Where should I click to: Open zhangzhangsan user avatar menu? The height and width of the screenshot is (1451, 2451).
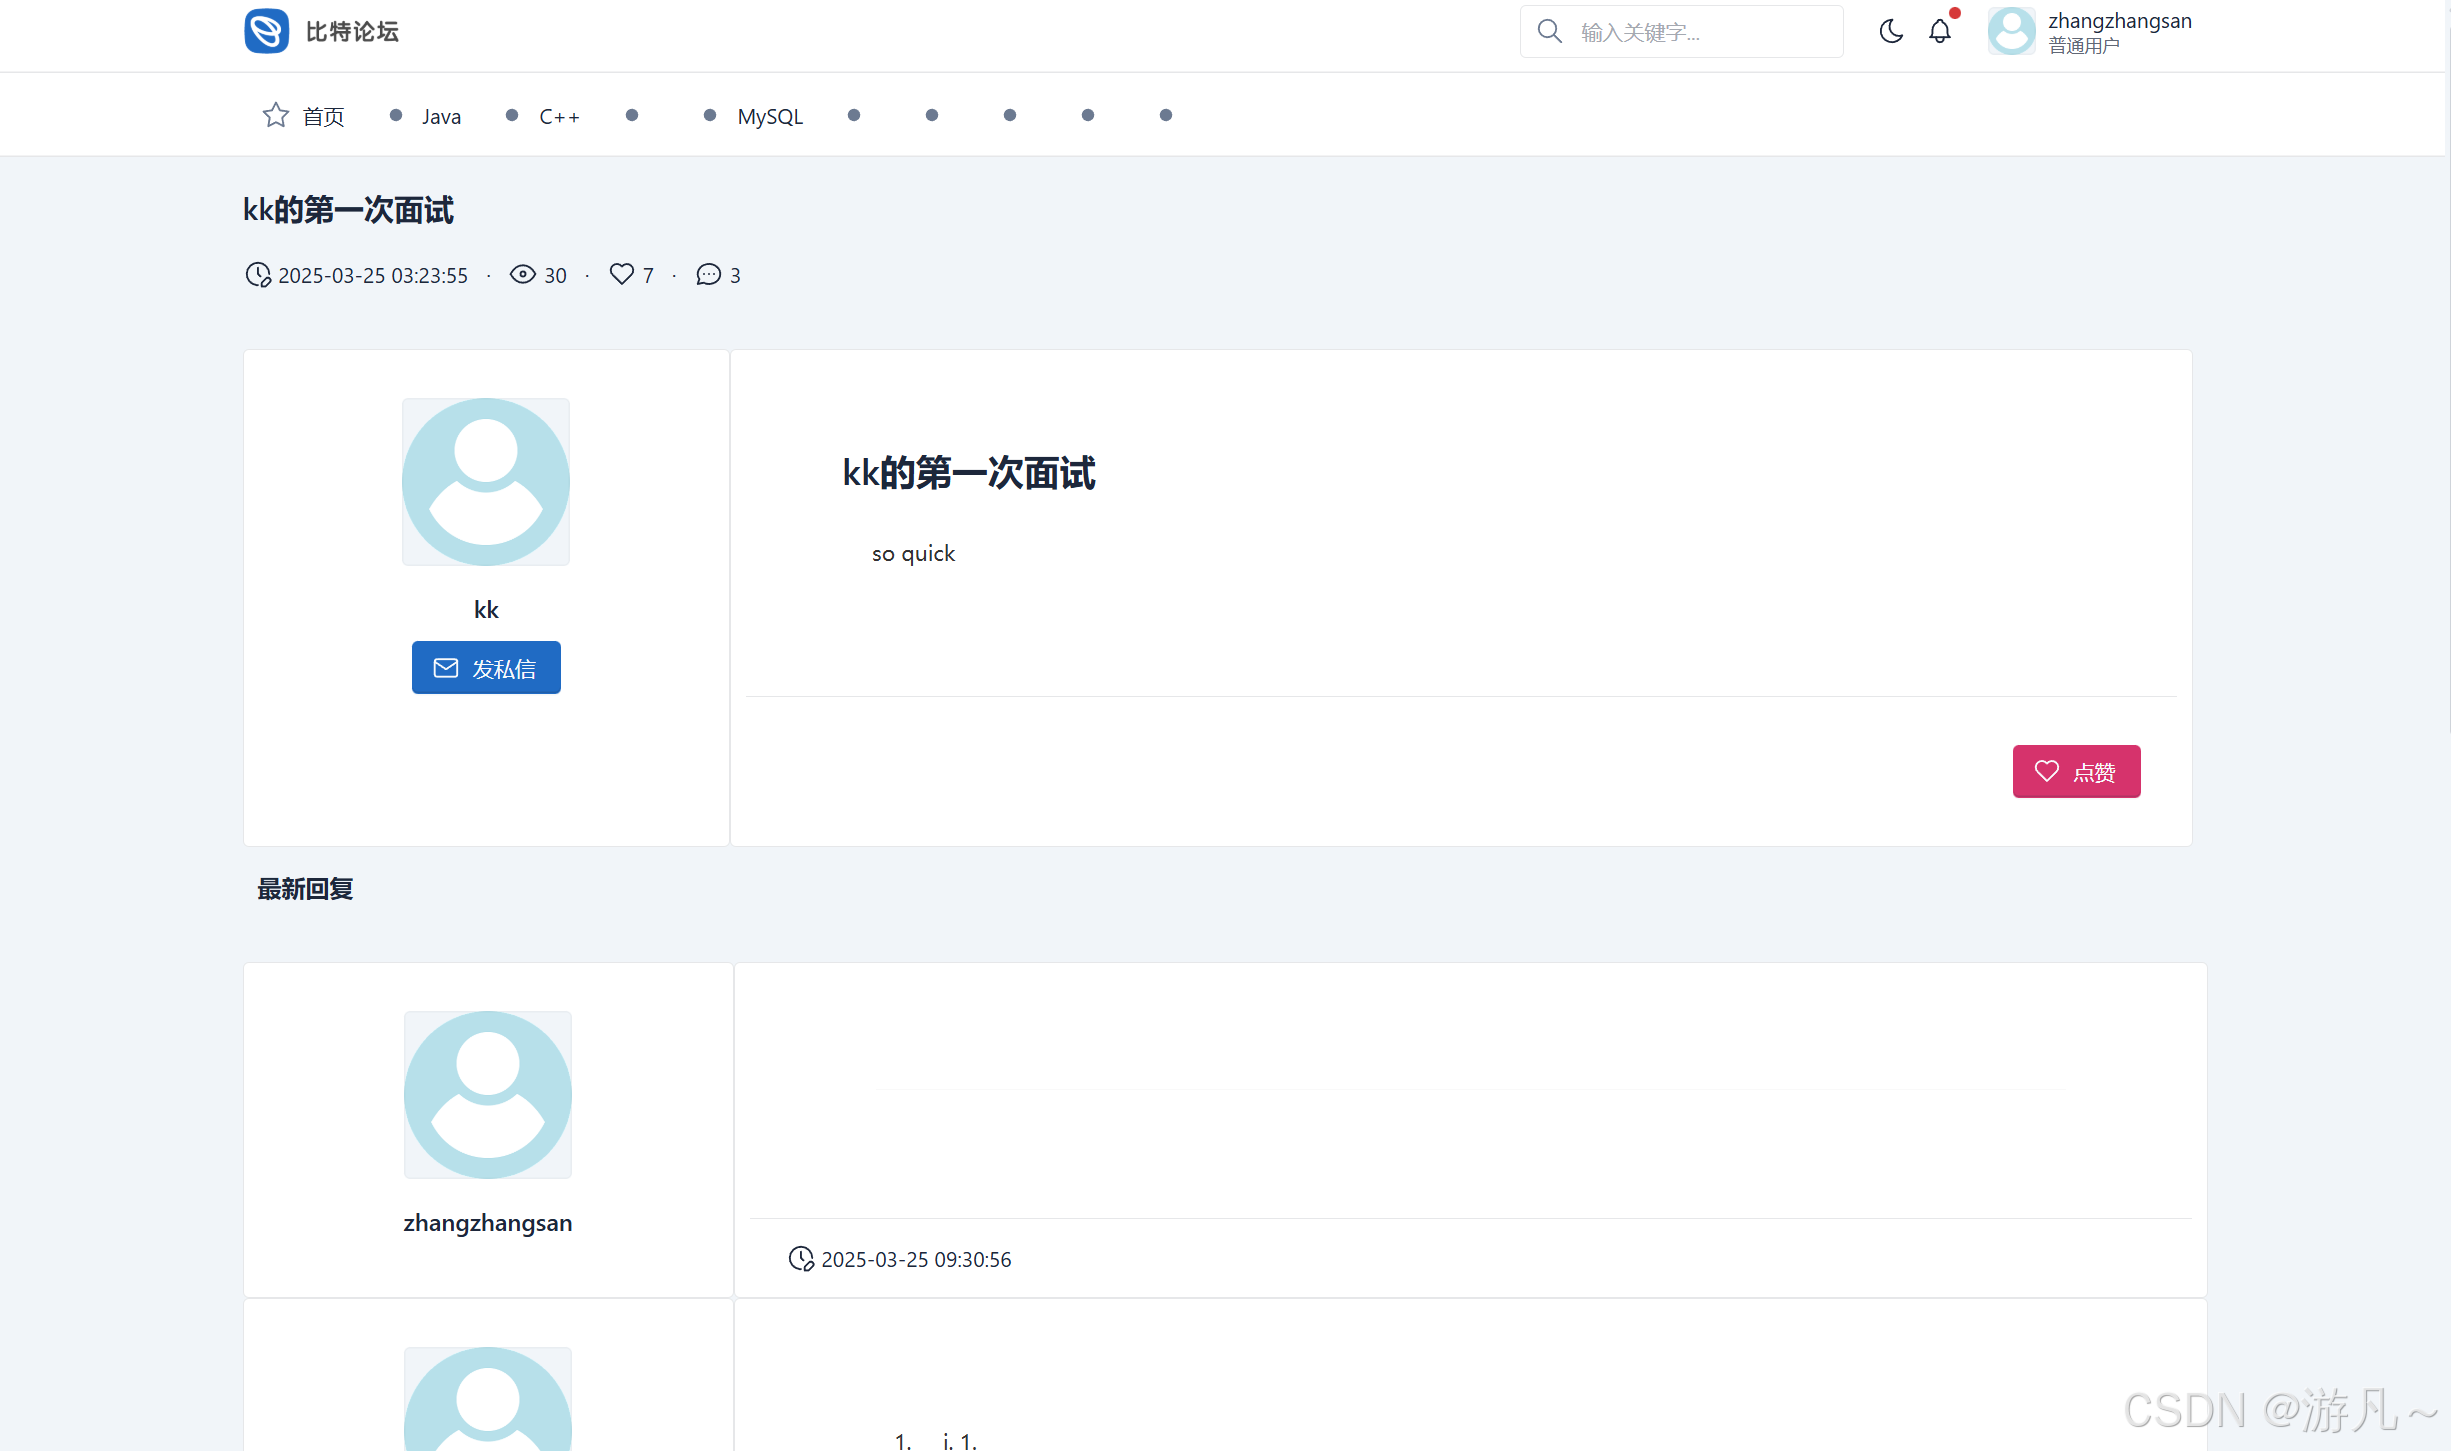click(x=2011, y=31)
